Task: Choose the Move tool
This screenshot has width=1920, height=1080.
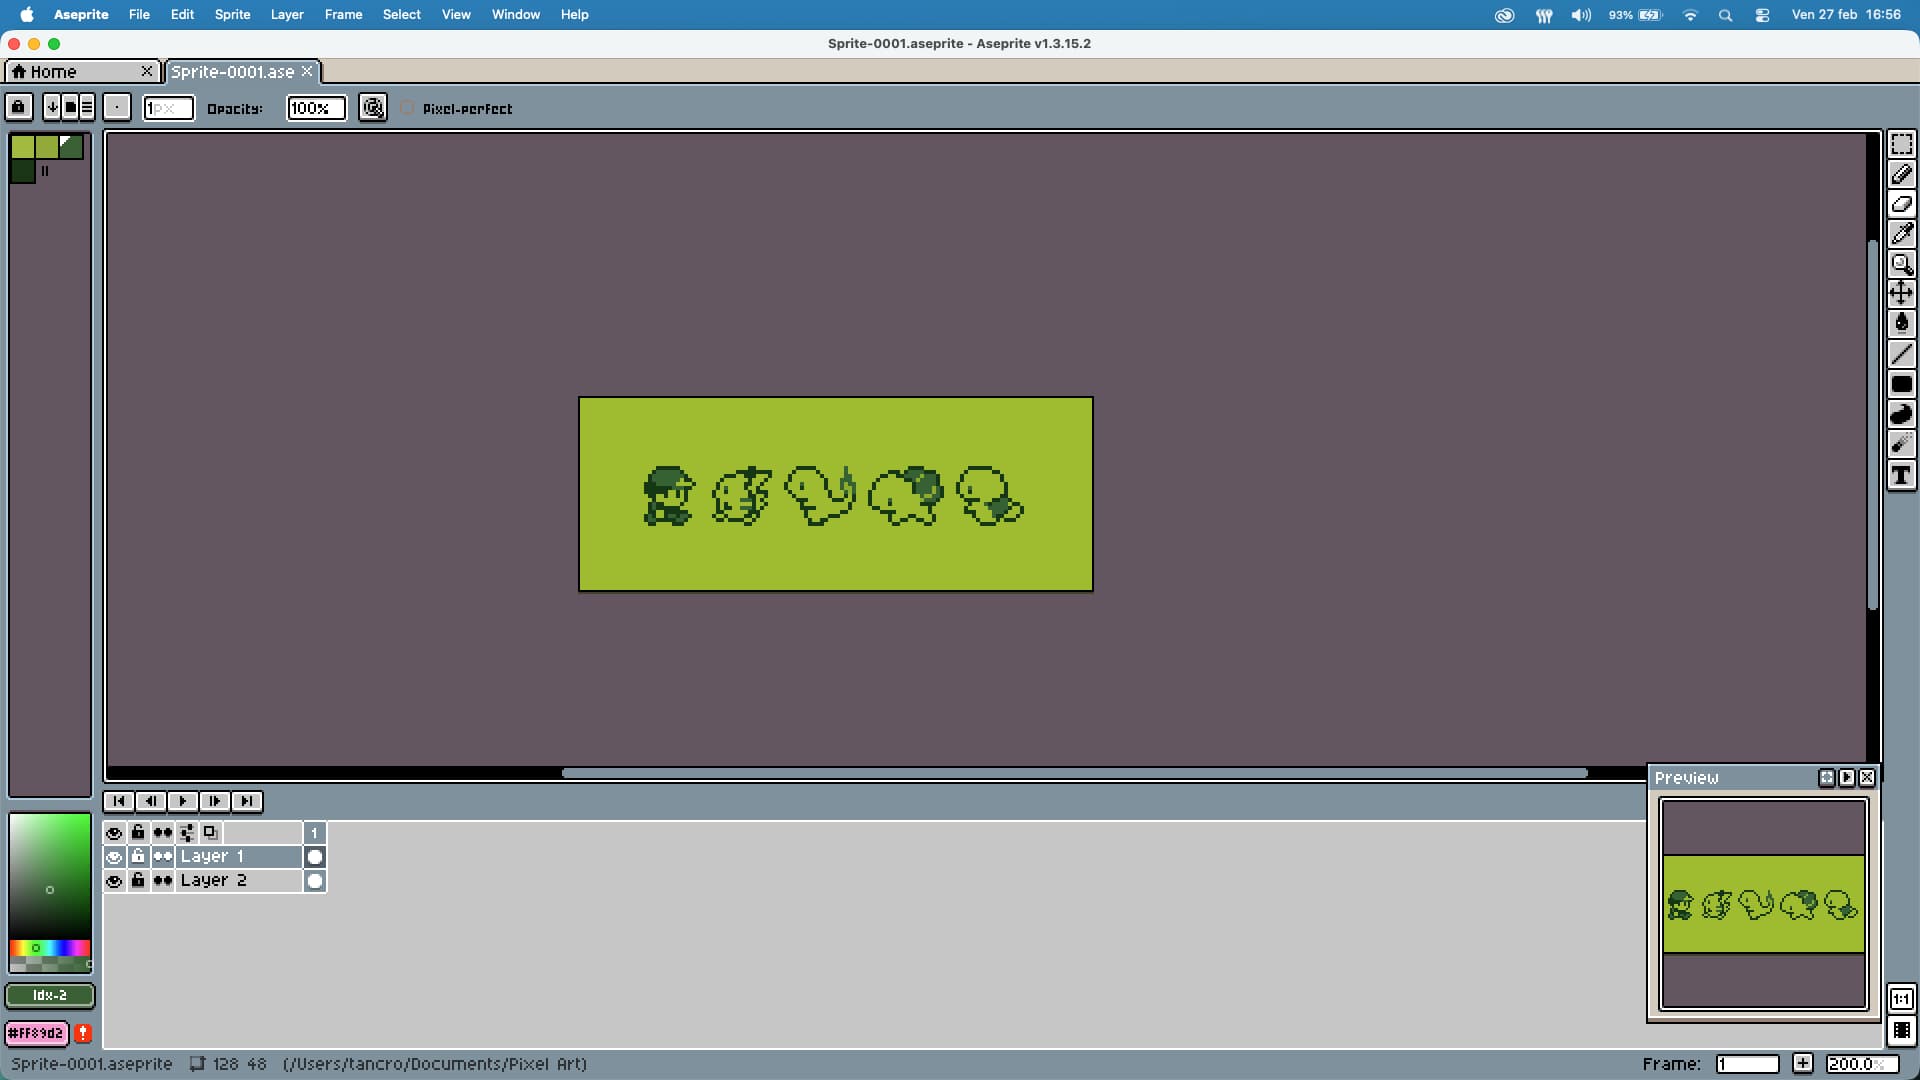Action: pos(1901,293)
